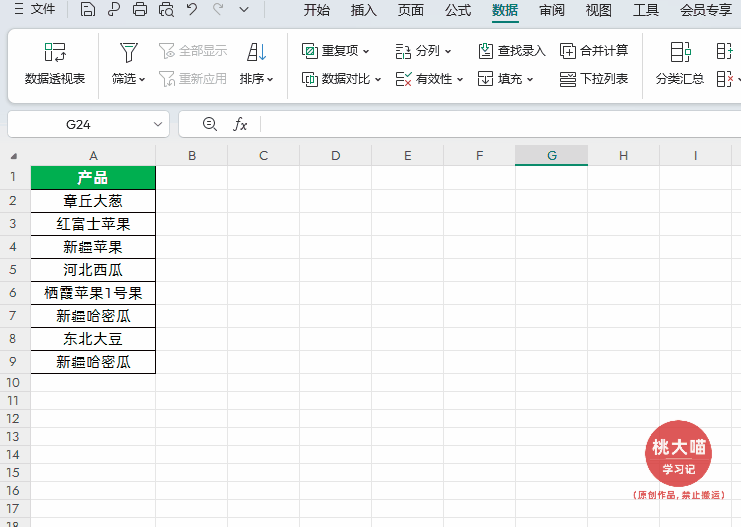The height and width of the screenshot is (527, 741).
Task: Switch to the 工具 tab
Action: (646, 10)
